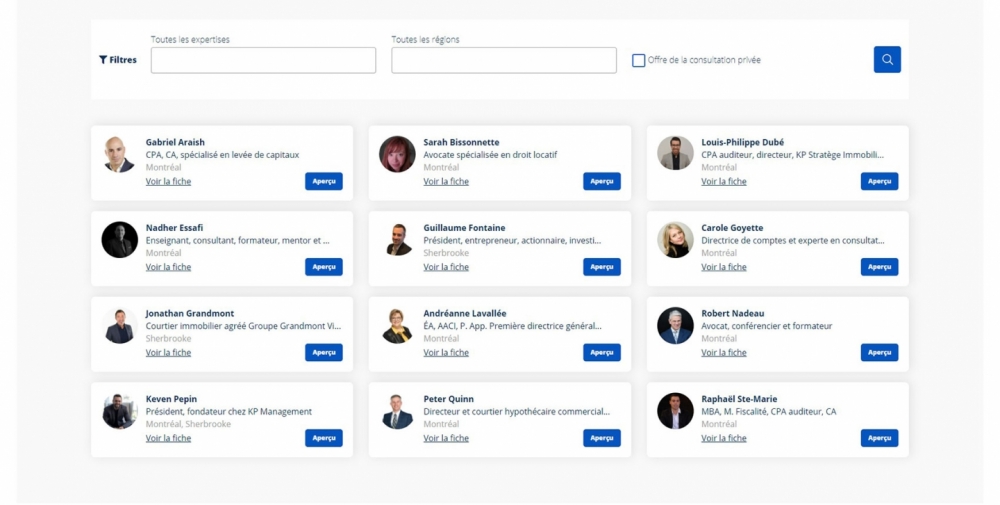
Task: Click Robert Nadeau's profile photo
Action: click(675, 325)
